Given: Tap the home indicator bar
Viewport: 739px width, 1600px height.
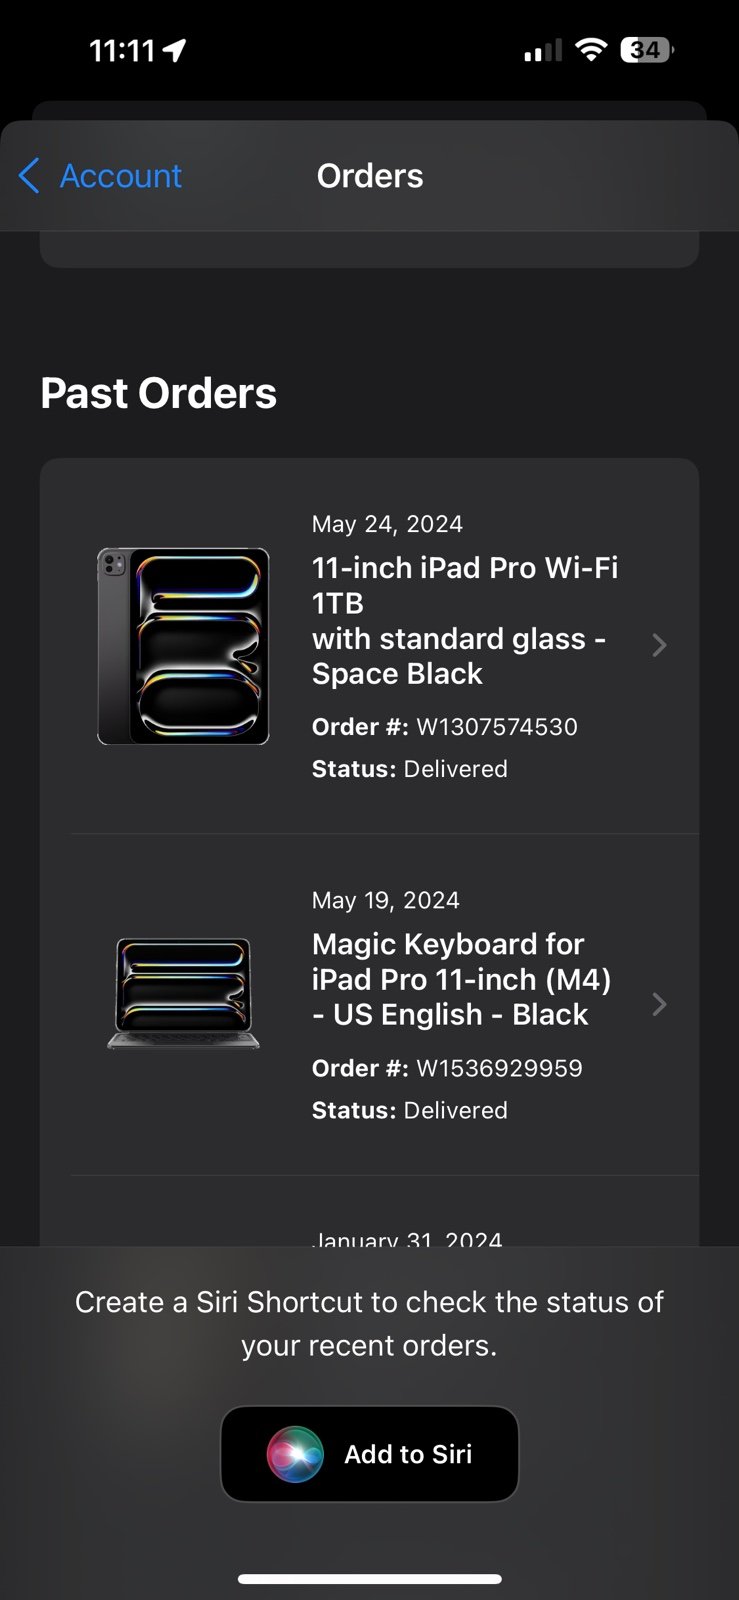Looking at the screenshot, I should pos(369,1578).
